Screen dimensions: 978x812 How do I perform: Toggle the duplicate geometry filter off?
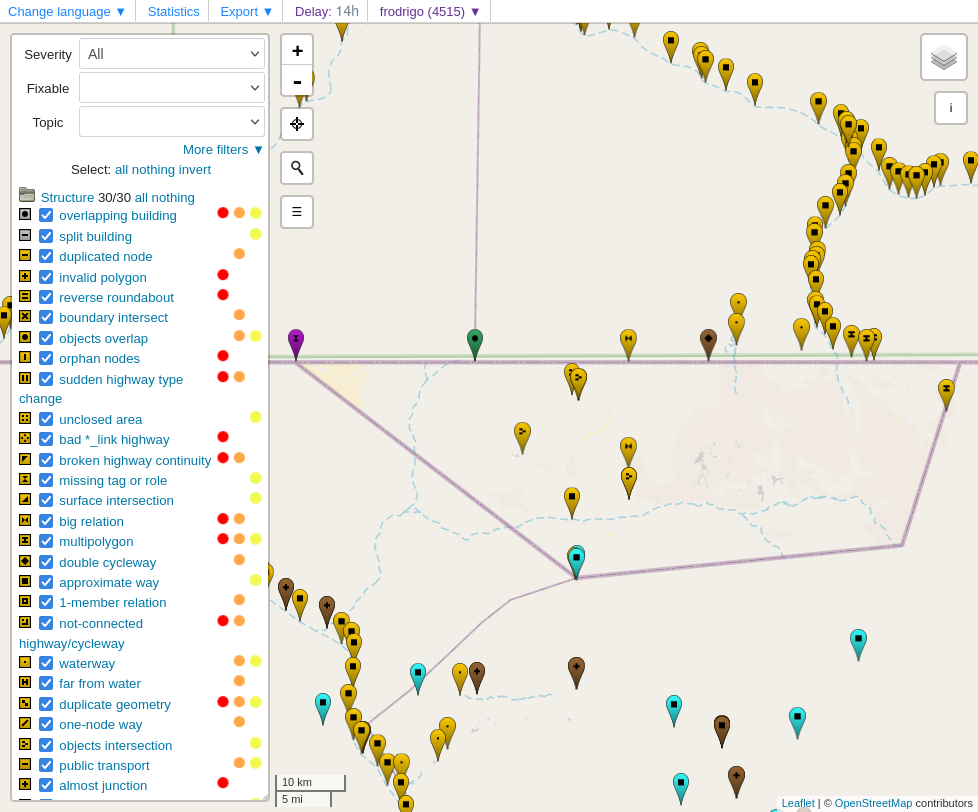point(46,703)
